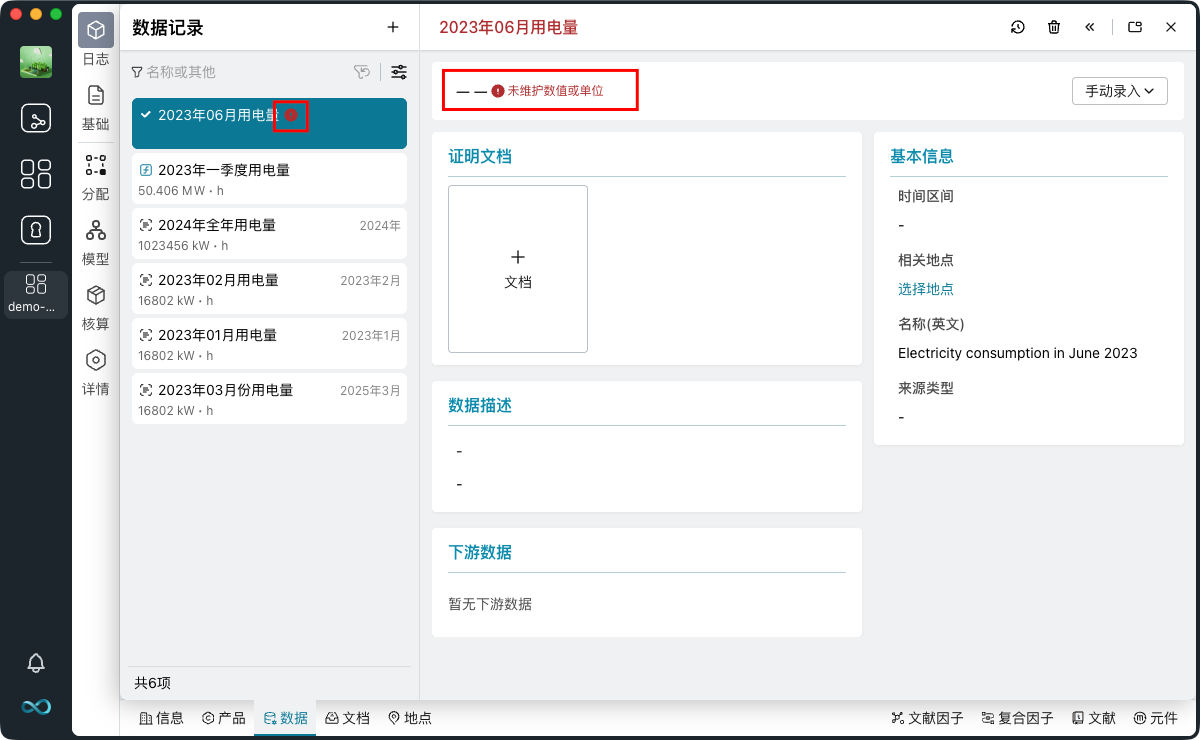Select the 2023年一季度用电量 record
The image size is (1200, 740).
coord(269,179)
